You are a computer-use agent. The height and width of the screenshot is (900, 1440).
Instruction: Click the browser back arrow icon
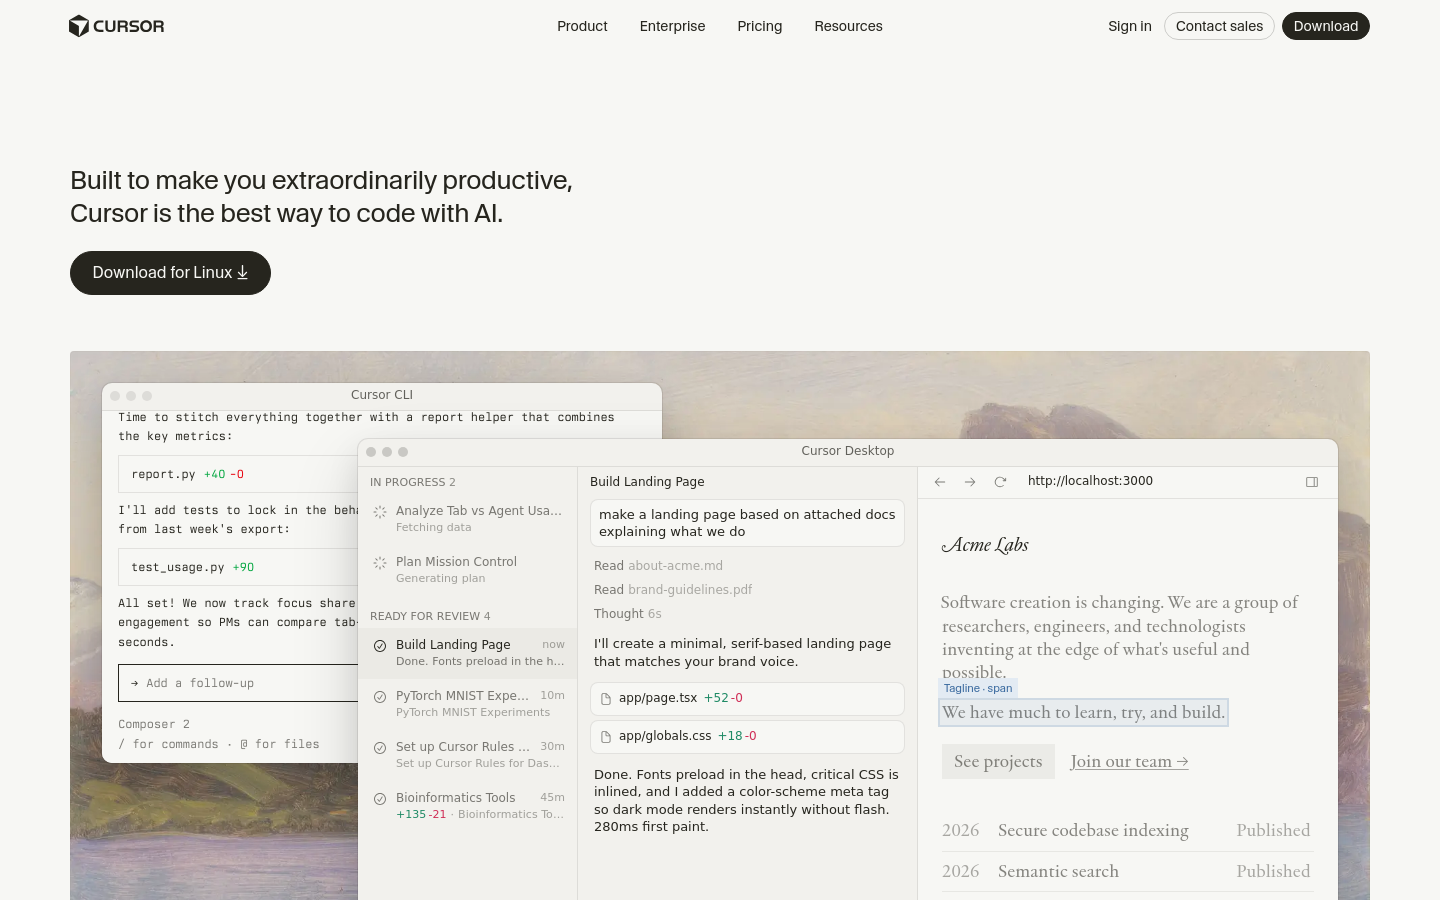pyautogui.click(x=940, y=482)
